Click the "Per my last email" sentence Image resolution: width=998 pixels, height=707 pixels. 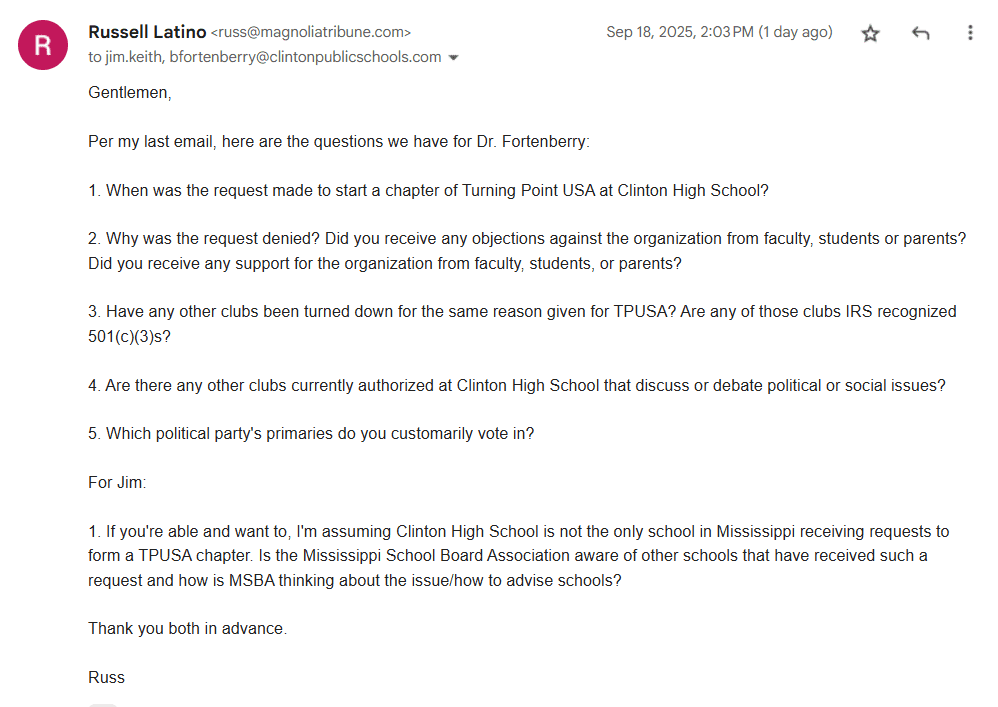[x=339, y=141]
